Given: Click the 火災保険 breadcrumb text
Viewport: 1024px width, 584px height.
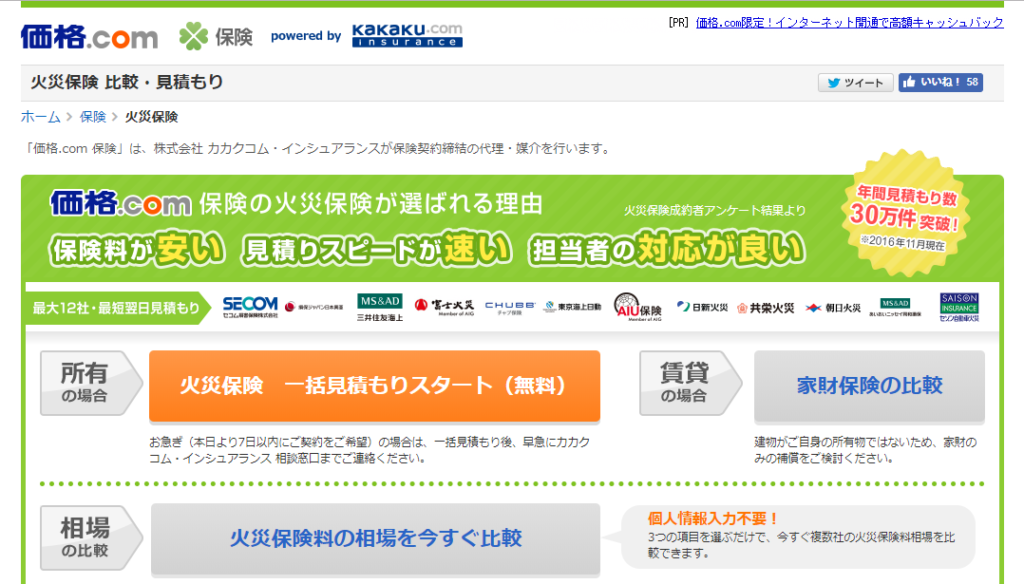Looking at the screenshot, I should pyautogui.click(x=152, y=117).
